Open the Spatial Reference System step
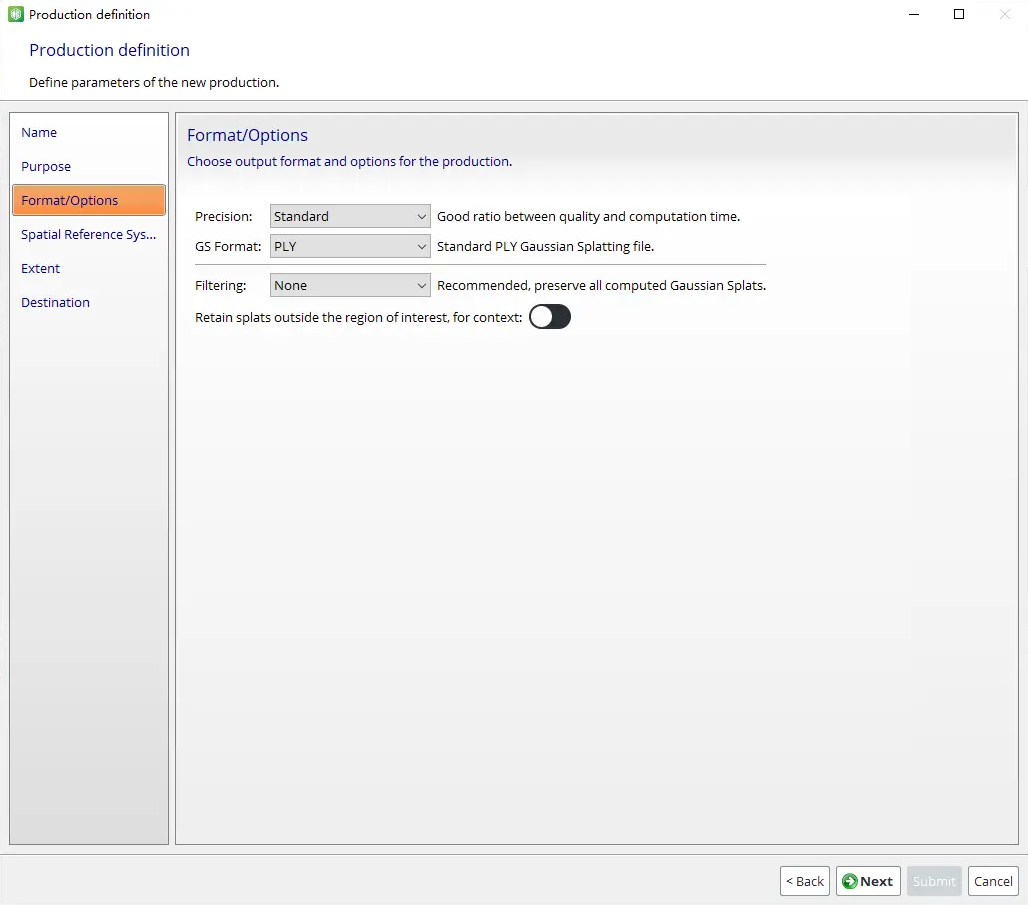1028x905 pixels. click(89, 234)
